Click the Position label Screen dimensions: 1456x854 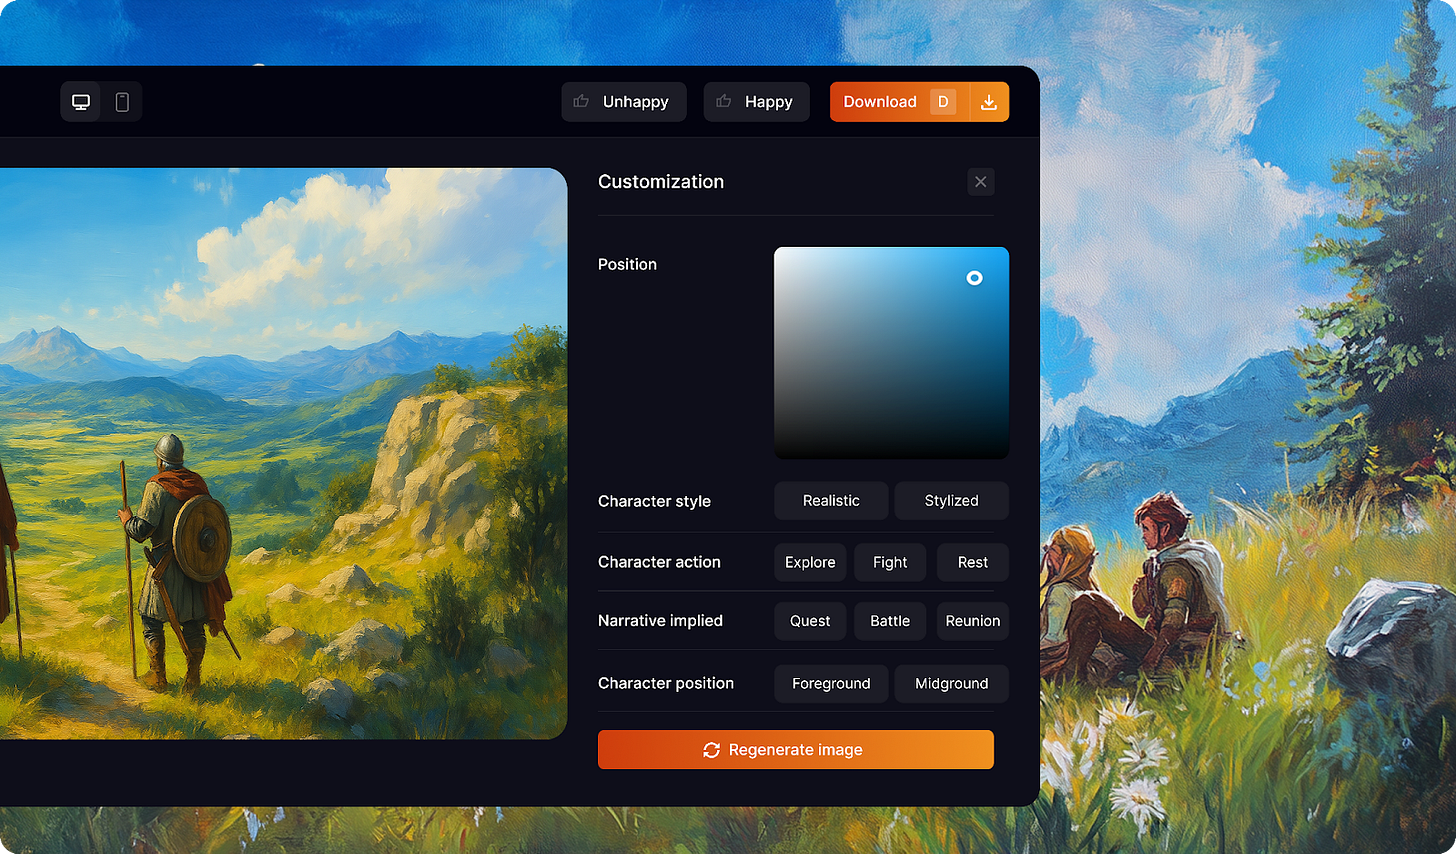pos(627,264)
